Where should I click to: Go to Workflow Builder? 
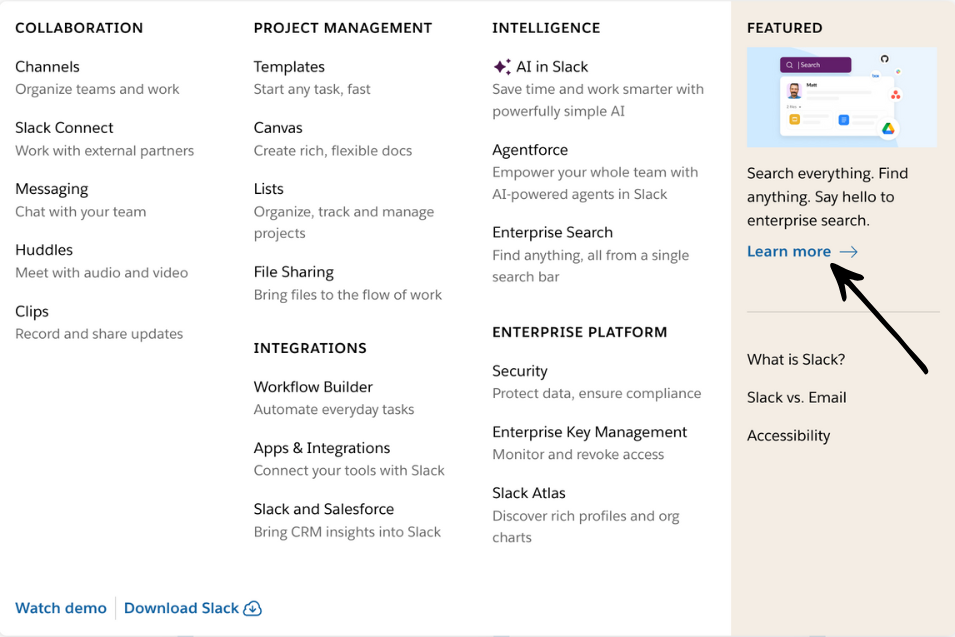[313, 386]
